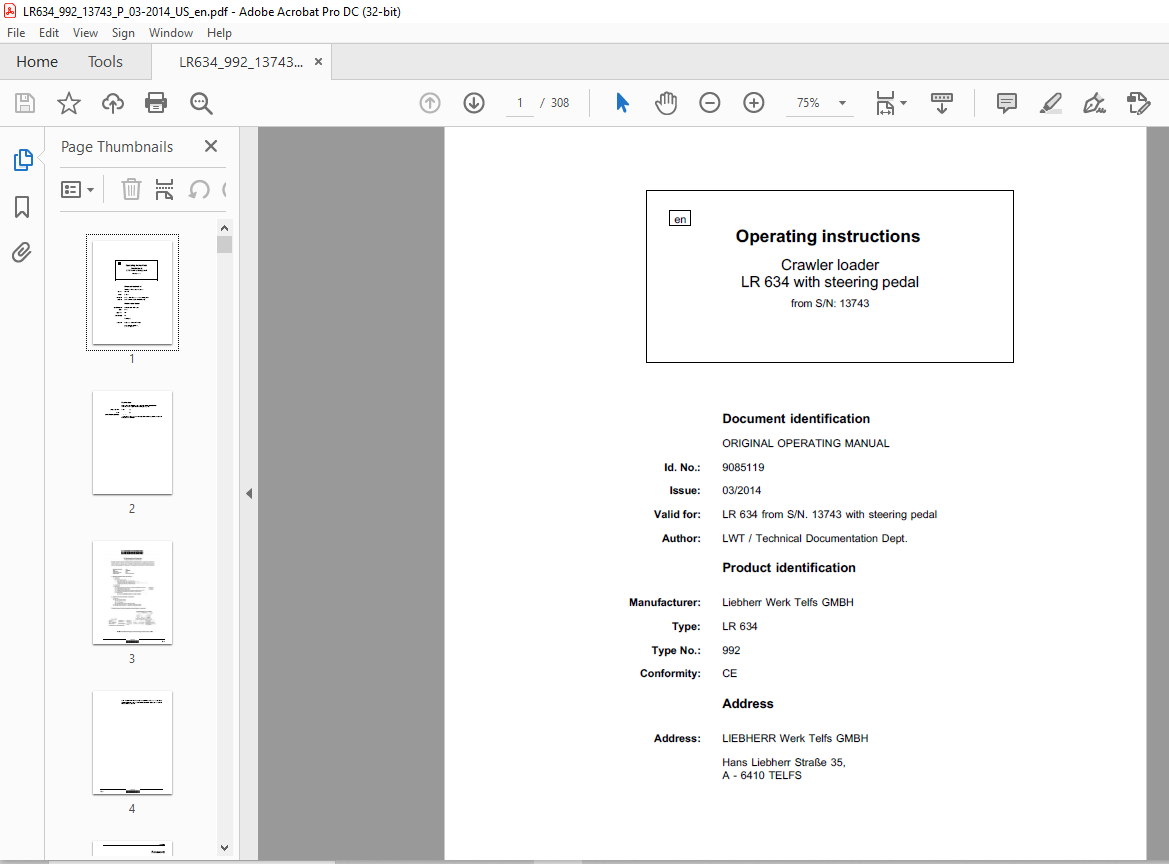Image resolution: width=1169 pixels, height=864 pixels.
Task: Click the 'Operating instructions' heading
Action: (x=828, y=236)
